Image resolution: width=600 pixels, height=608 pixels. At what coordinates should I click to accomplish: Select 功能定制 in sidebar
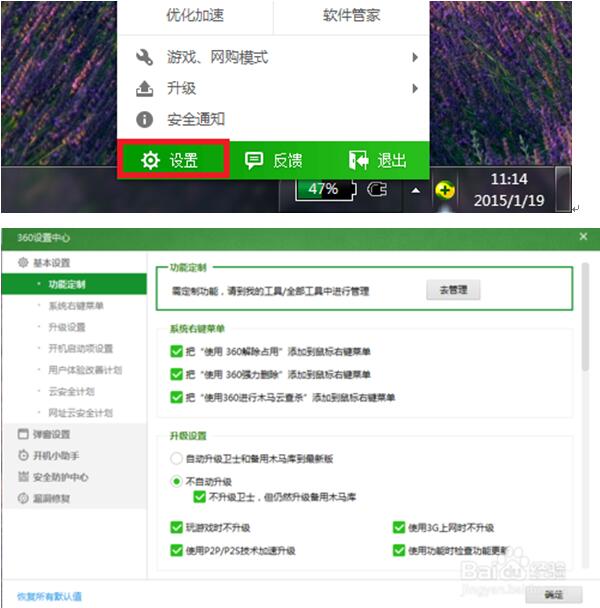pyautogui.click(x=74, y=284)
